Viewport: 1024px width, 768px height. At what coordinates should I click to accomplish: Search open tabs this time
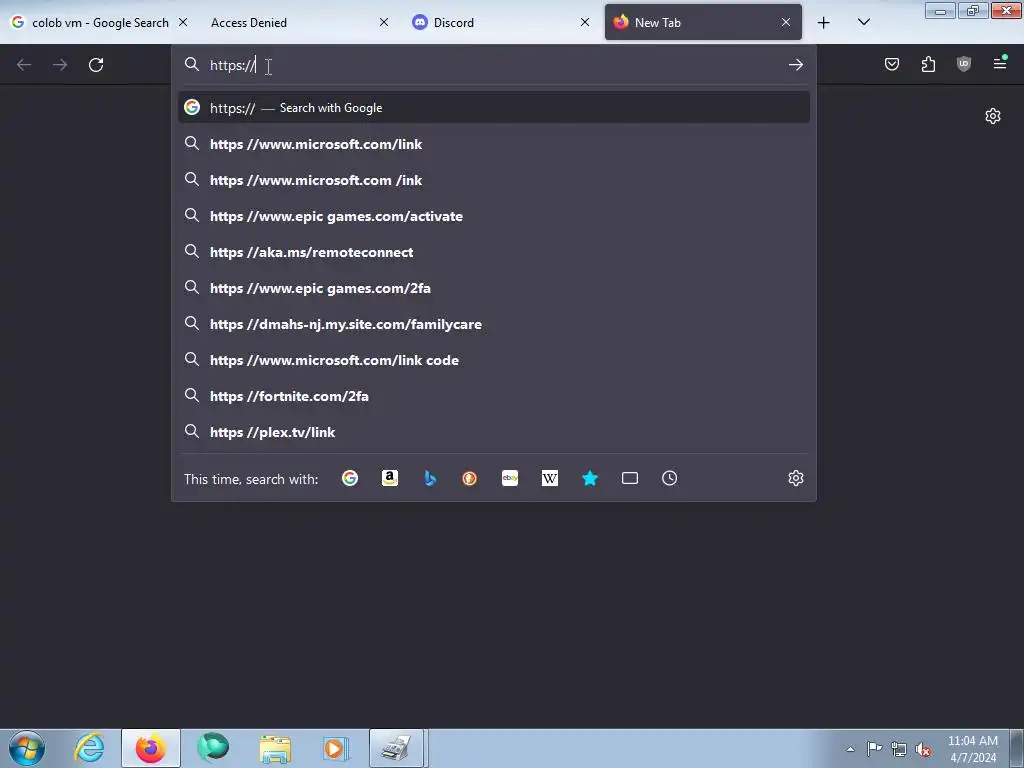coord(630,478)
